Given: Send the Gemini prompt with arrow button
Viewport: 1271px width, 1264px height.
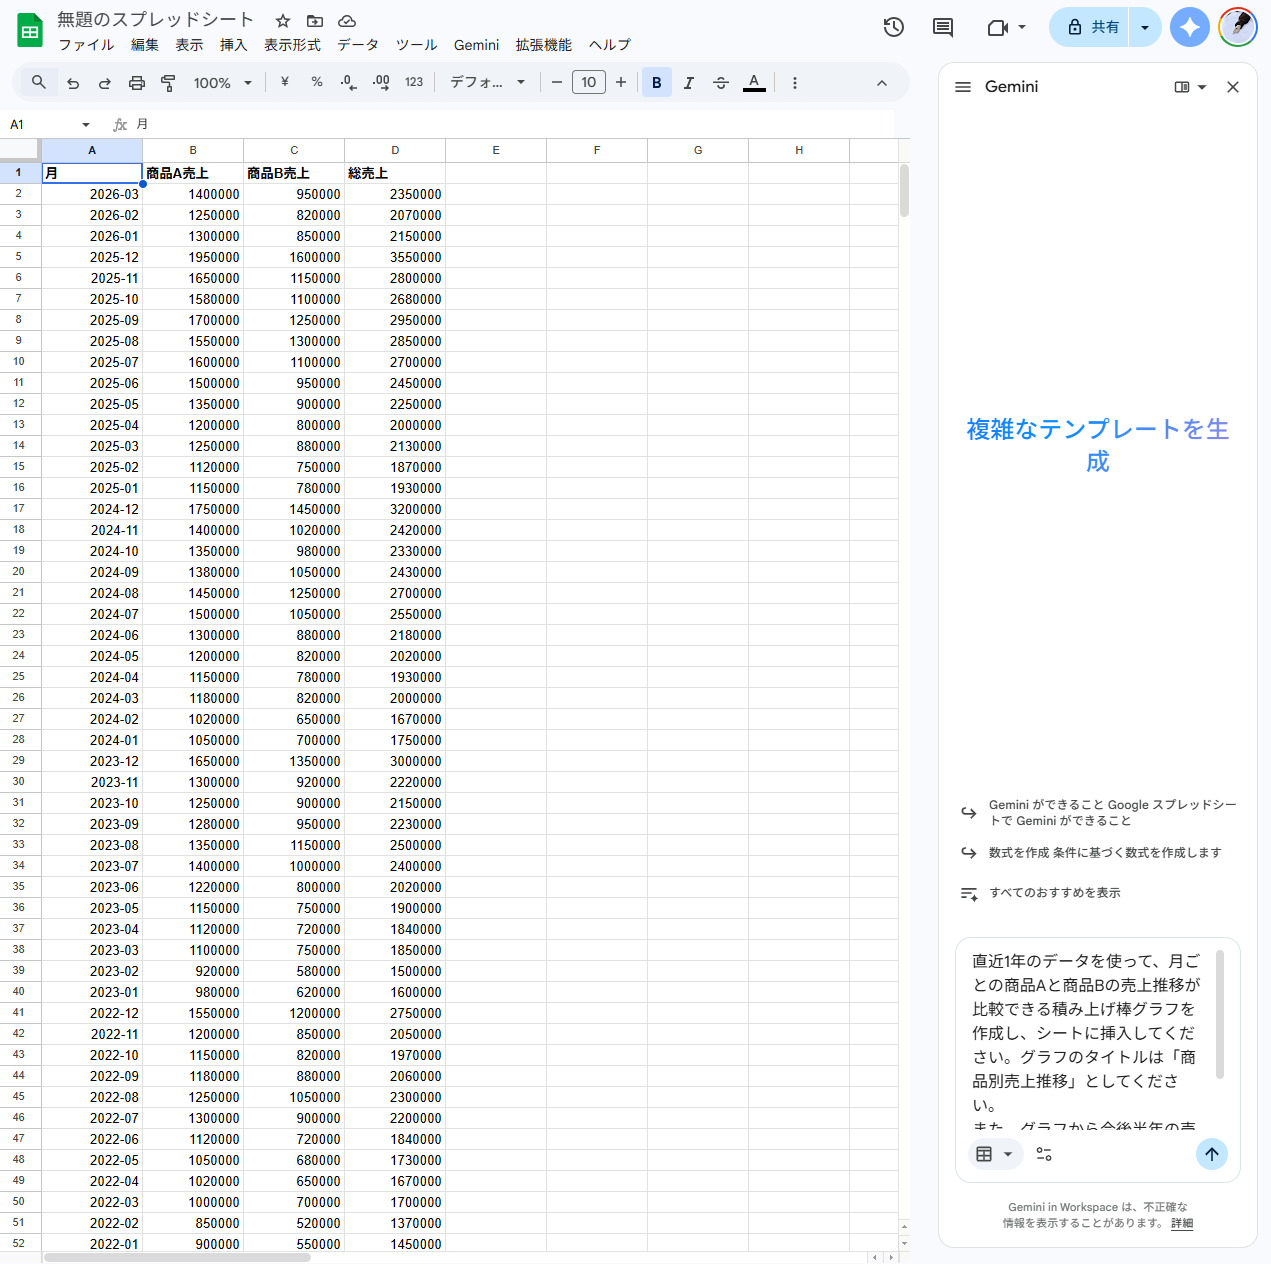Looking at the screenshot, I should 1211,1154.
